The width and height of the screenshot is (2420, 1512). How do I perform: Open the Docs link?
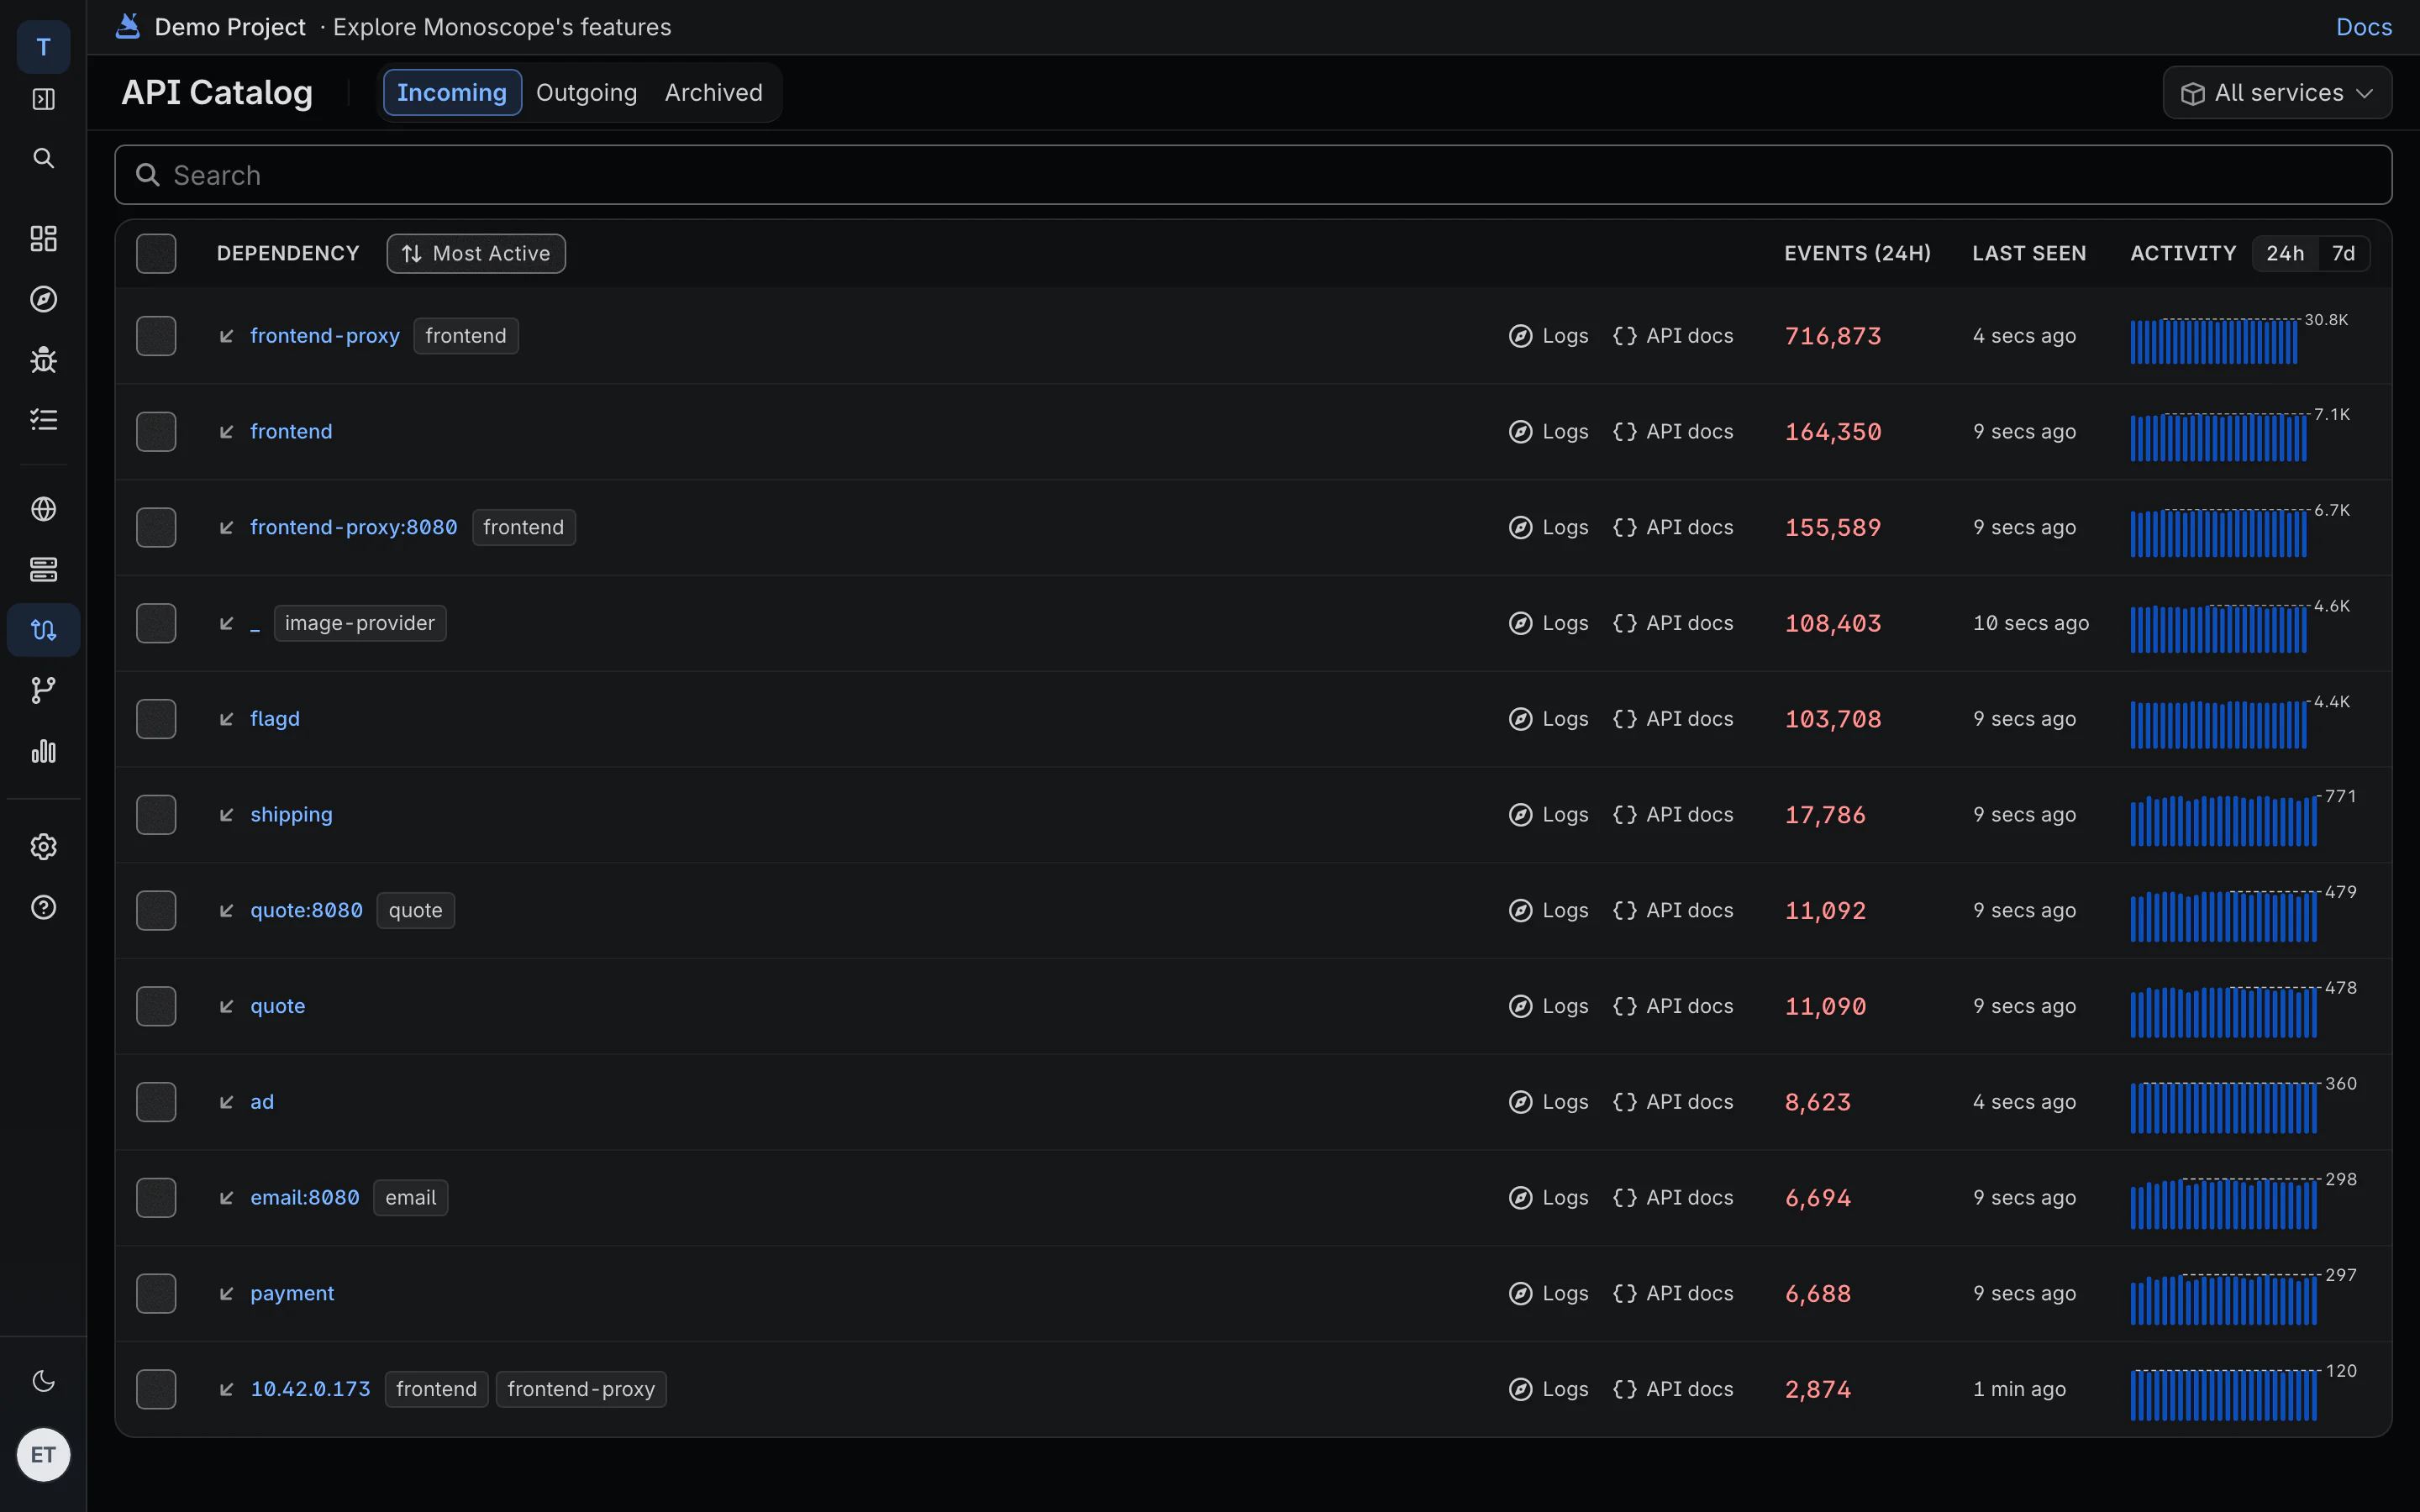point(2363,27)
